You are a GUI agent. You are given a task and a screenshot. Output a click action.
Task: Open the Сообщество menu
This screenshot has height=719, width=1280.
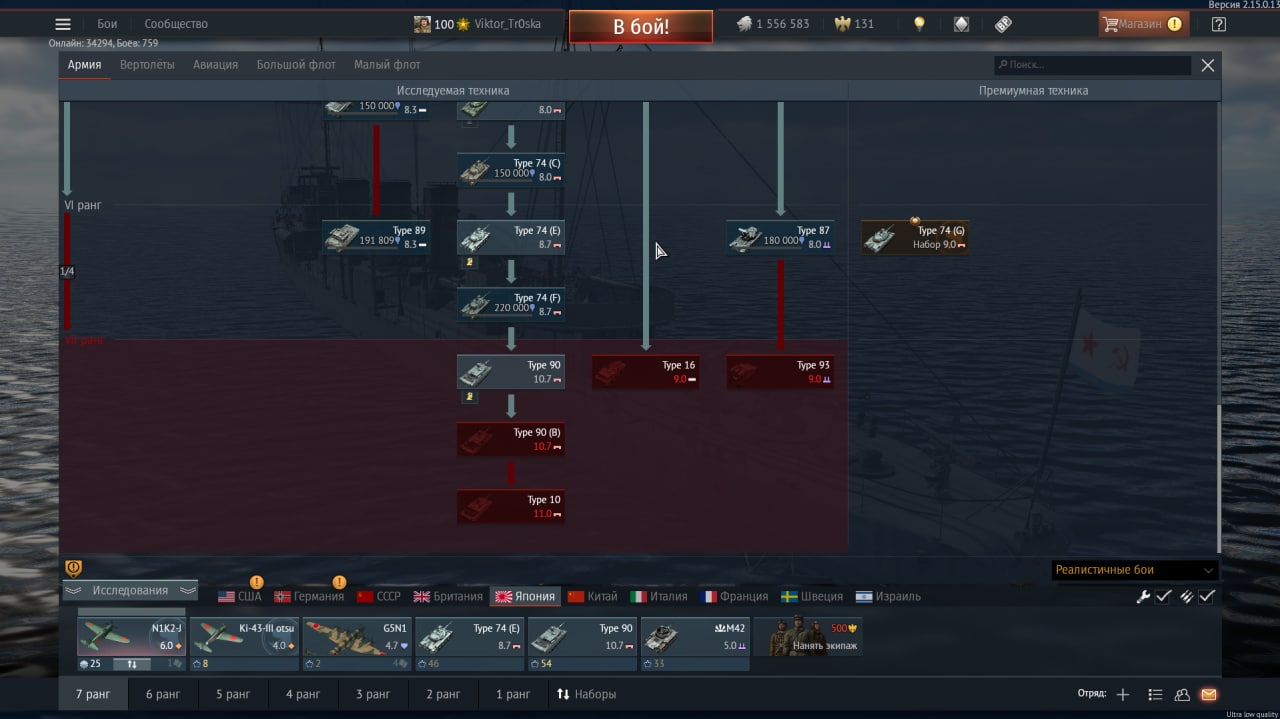click(x=176, y=24)
